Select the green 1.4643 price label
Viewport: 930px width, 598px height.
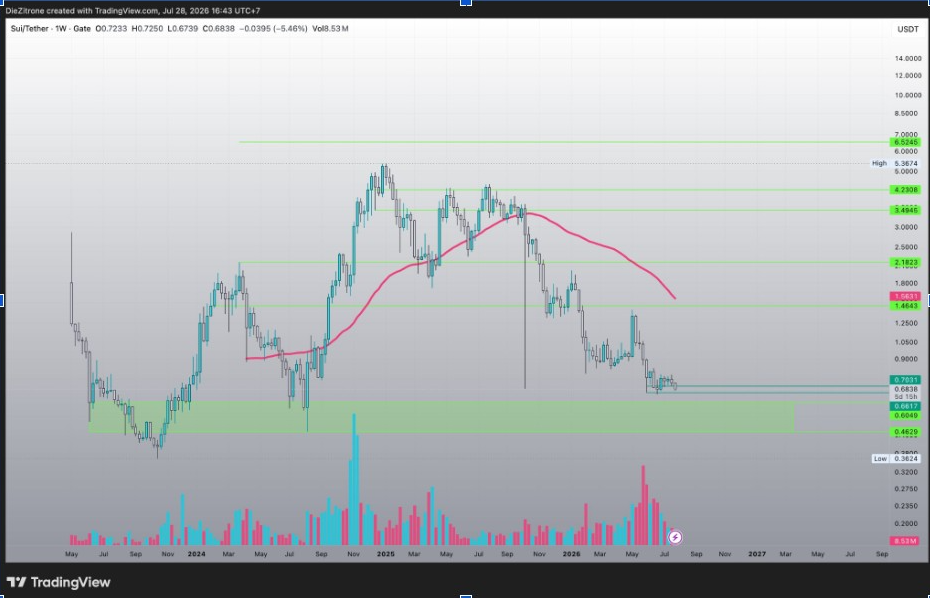tap(904, 306)
